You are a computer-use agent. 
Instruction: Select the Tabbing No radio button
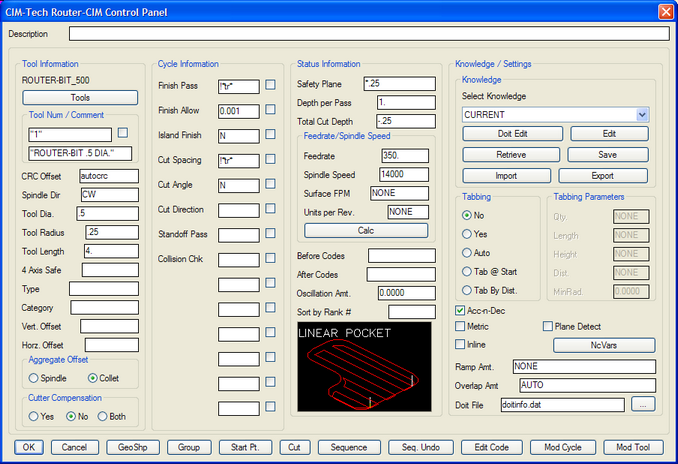(467, 215)
